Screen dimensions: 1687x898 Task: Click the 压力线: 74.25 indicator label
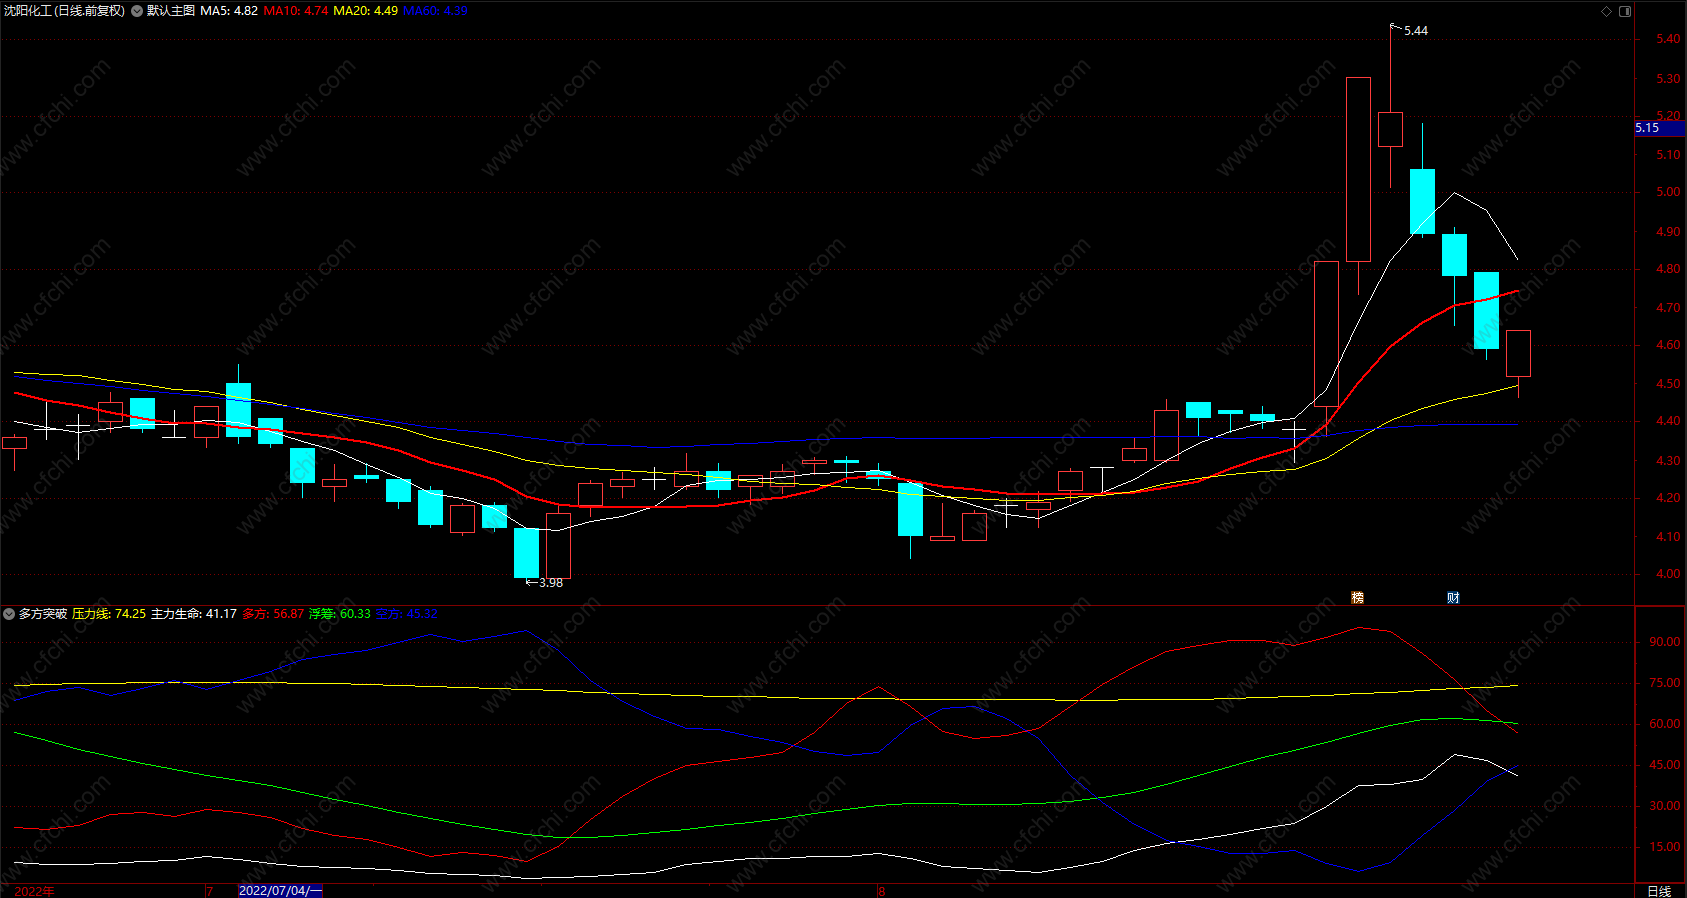109,614
